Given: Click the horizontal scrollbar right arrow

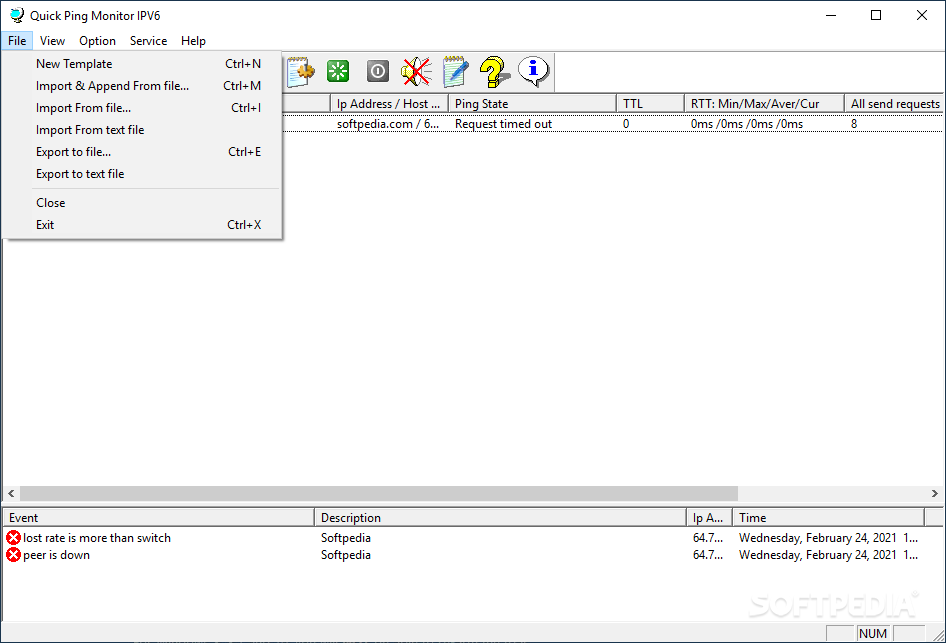Looking at the screenshot, I should pyautogui.click(x=935, y=493).
